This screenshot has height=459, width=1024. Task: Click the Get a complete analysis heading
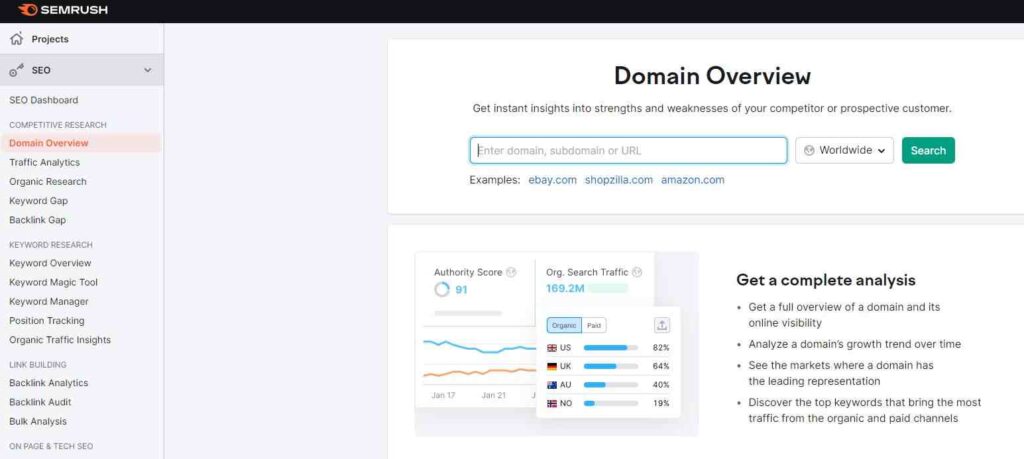click(x=825, y=280)
